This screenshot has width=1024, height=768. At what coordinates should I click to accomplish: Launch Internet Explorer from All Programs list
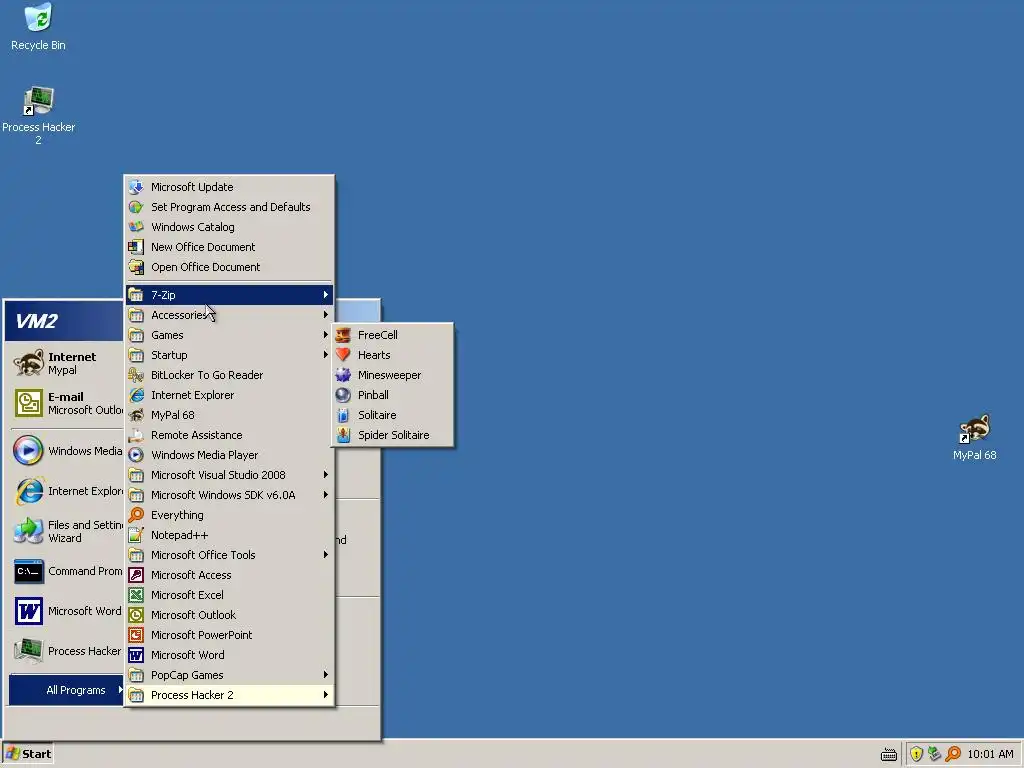click(229, 395)
